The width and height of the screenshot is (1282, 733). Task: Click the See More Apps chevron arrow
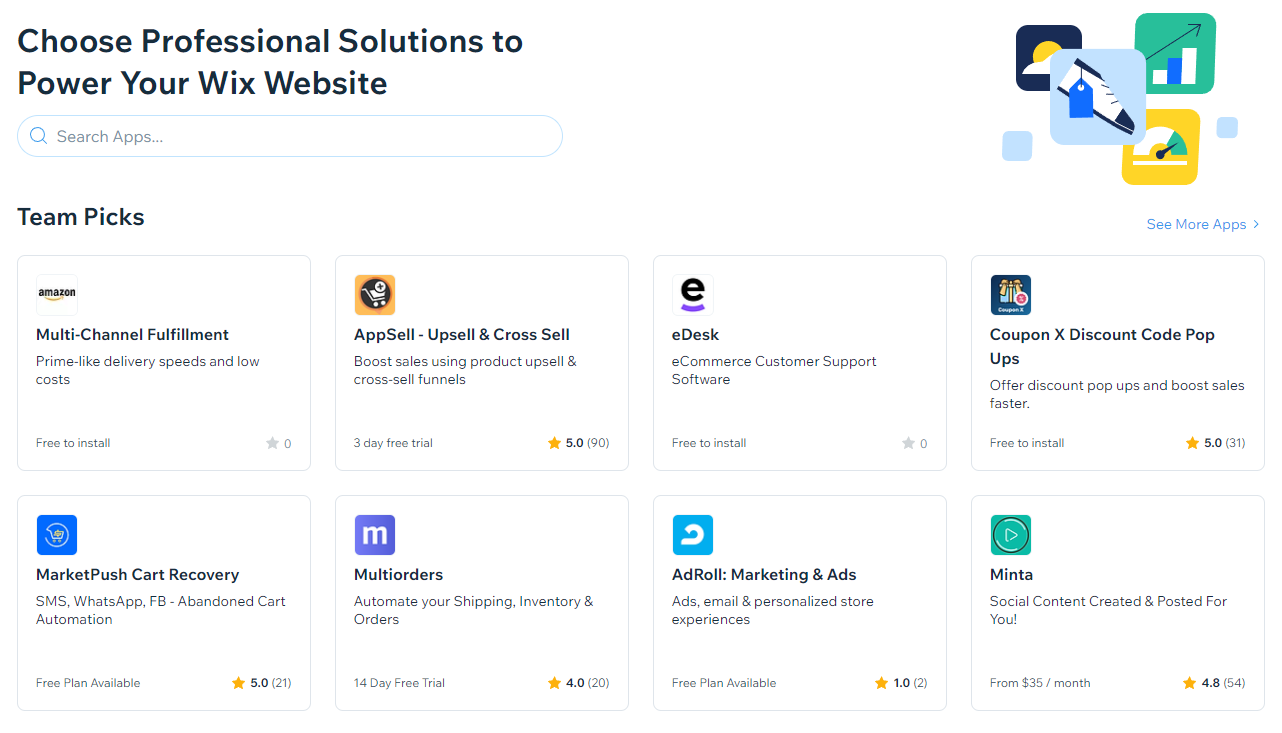1257,225
